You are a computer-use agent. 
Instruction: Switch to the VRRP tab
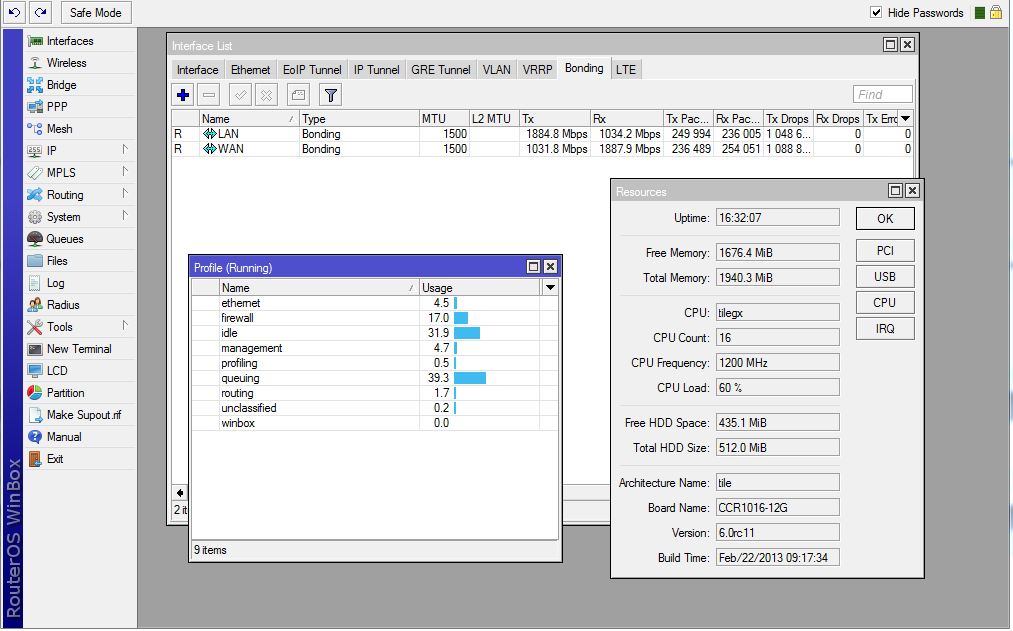(x=538, y=70)
